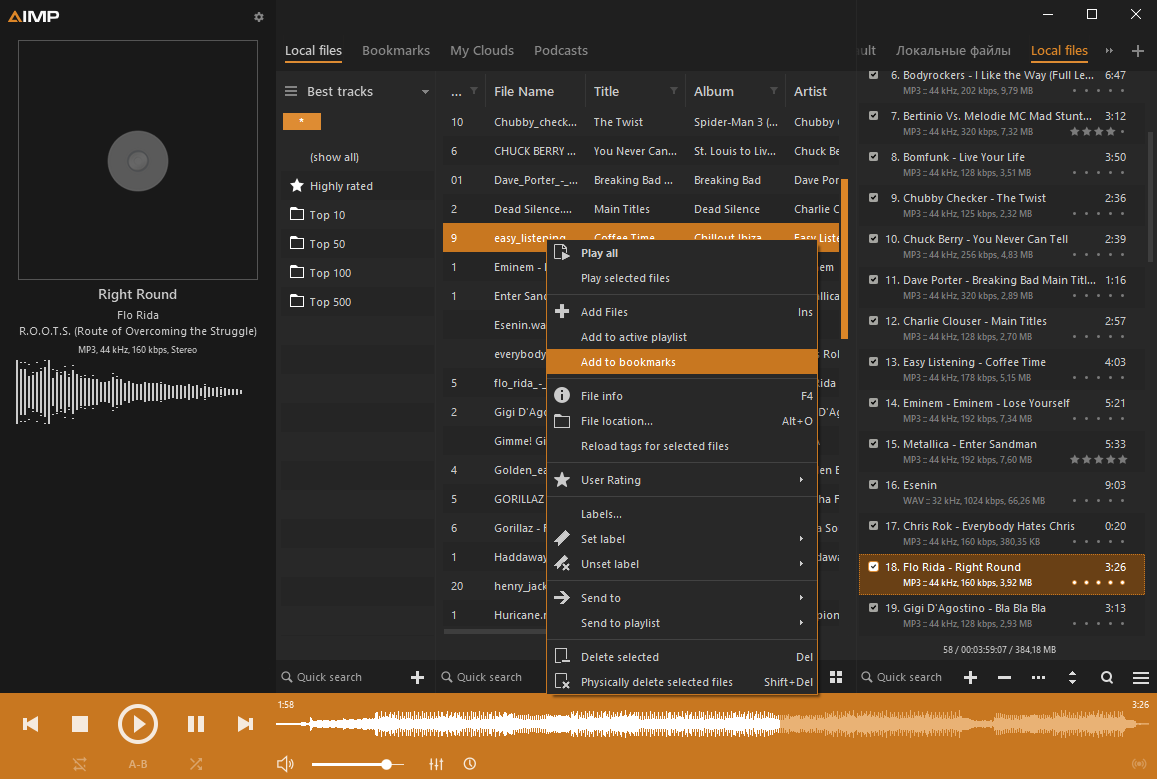Uncheck Easy Listening - Coffee Time checkbox

pyautogui.click(x=874, y=361)
